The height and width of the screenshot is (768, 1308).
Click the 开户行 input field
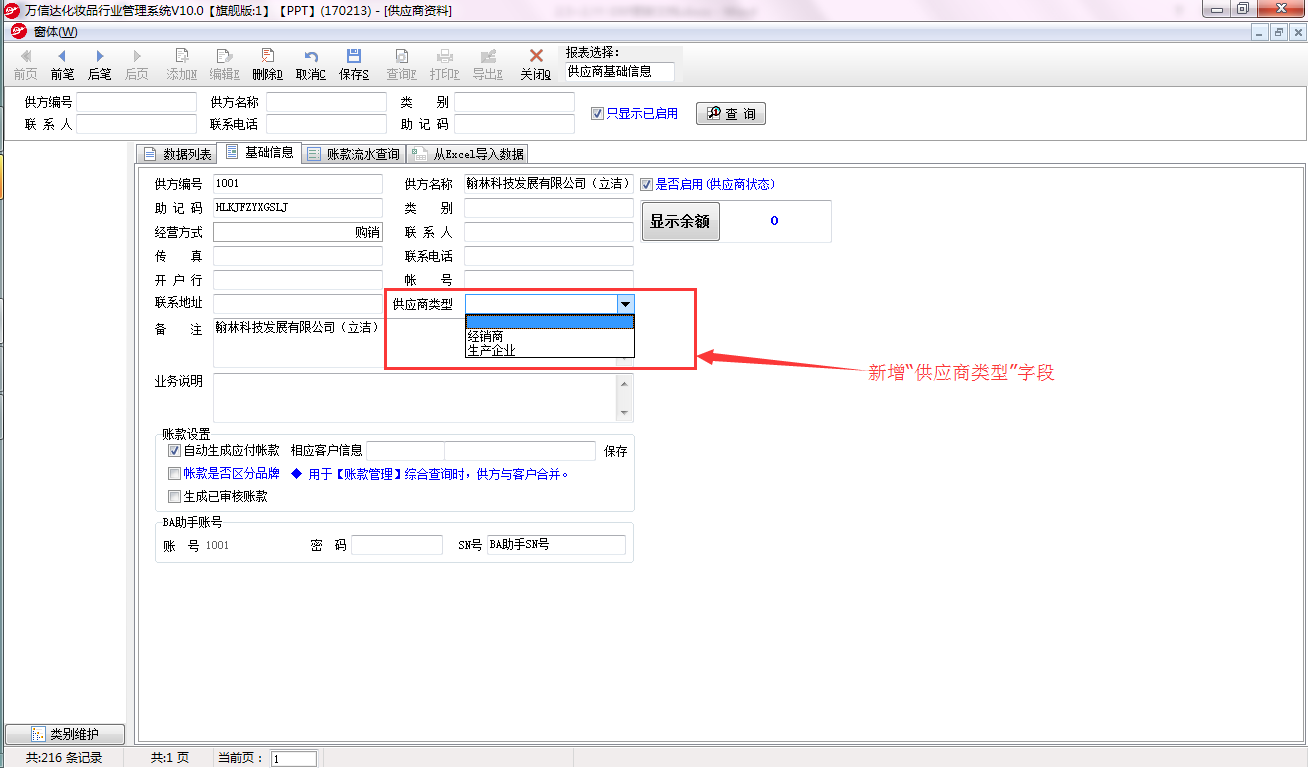point(298,280)
